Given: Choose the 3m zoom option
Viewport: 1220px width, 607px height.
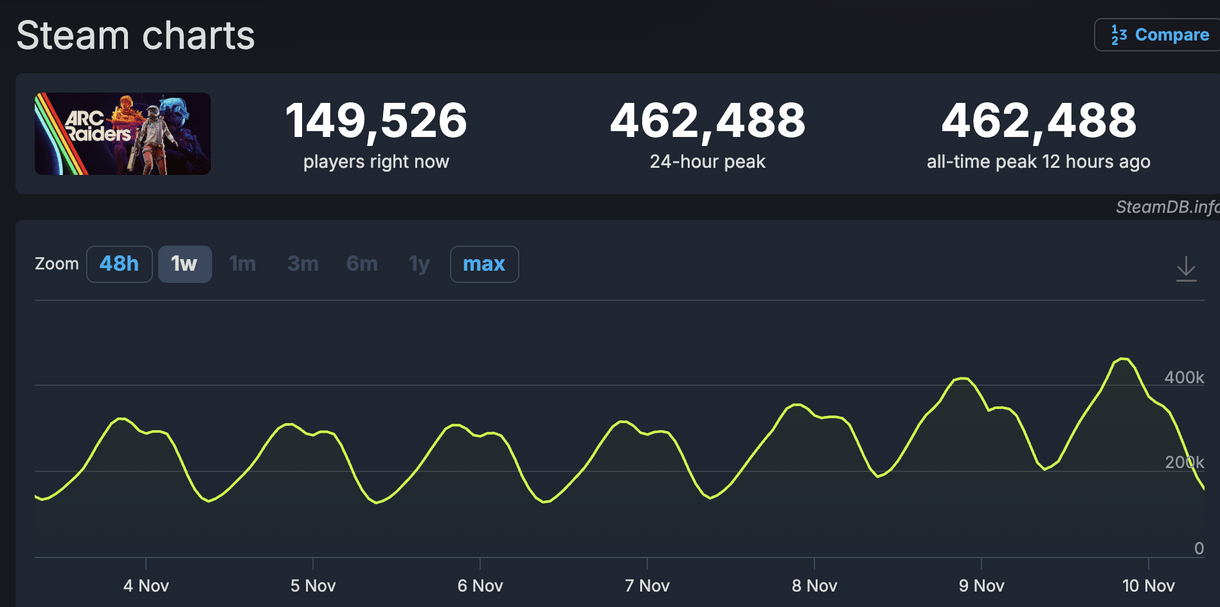Looking at the screenshot, I should [x=303, y=264].
